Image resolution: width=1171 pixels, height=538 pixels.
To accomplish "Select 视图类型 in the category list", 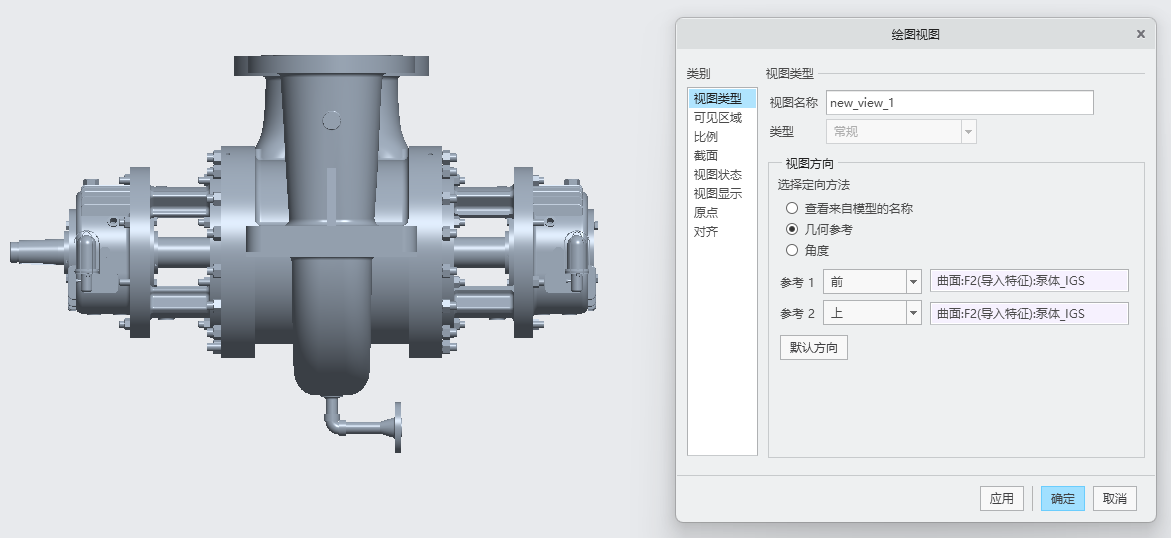I will click(x=717, y=98).
